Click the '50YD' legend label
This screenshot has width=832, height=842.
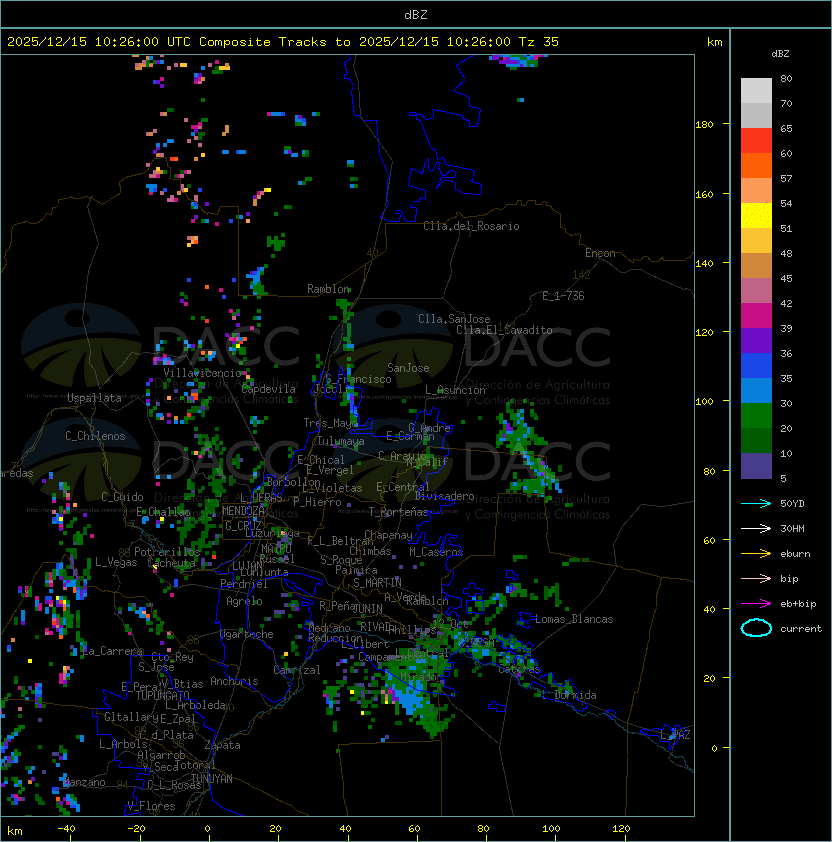pos(792,503)
